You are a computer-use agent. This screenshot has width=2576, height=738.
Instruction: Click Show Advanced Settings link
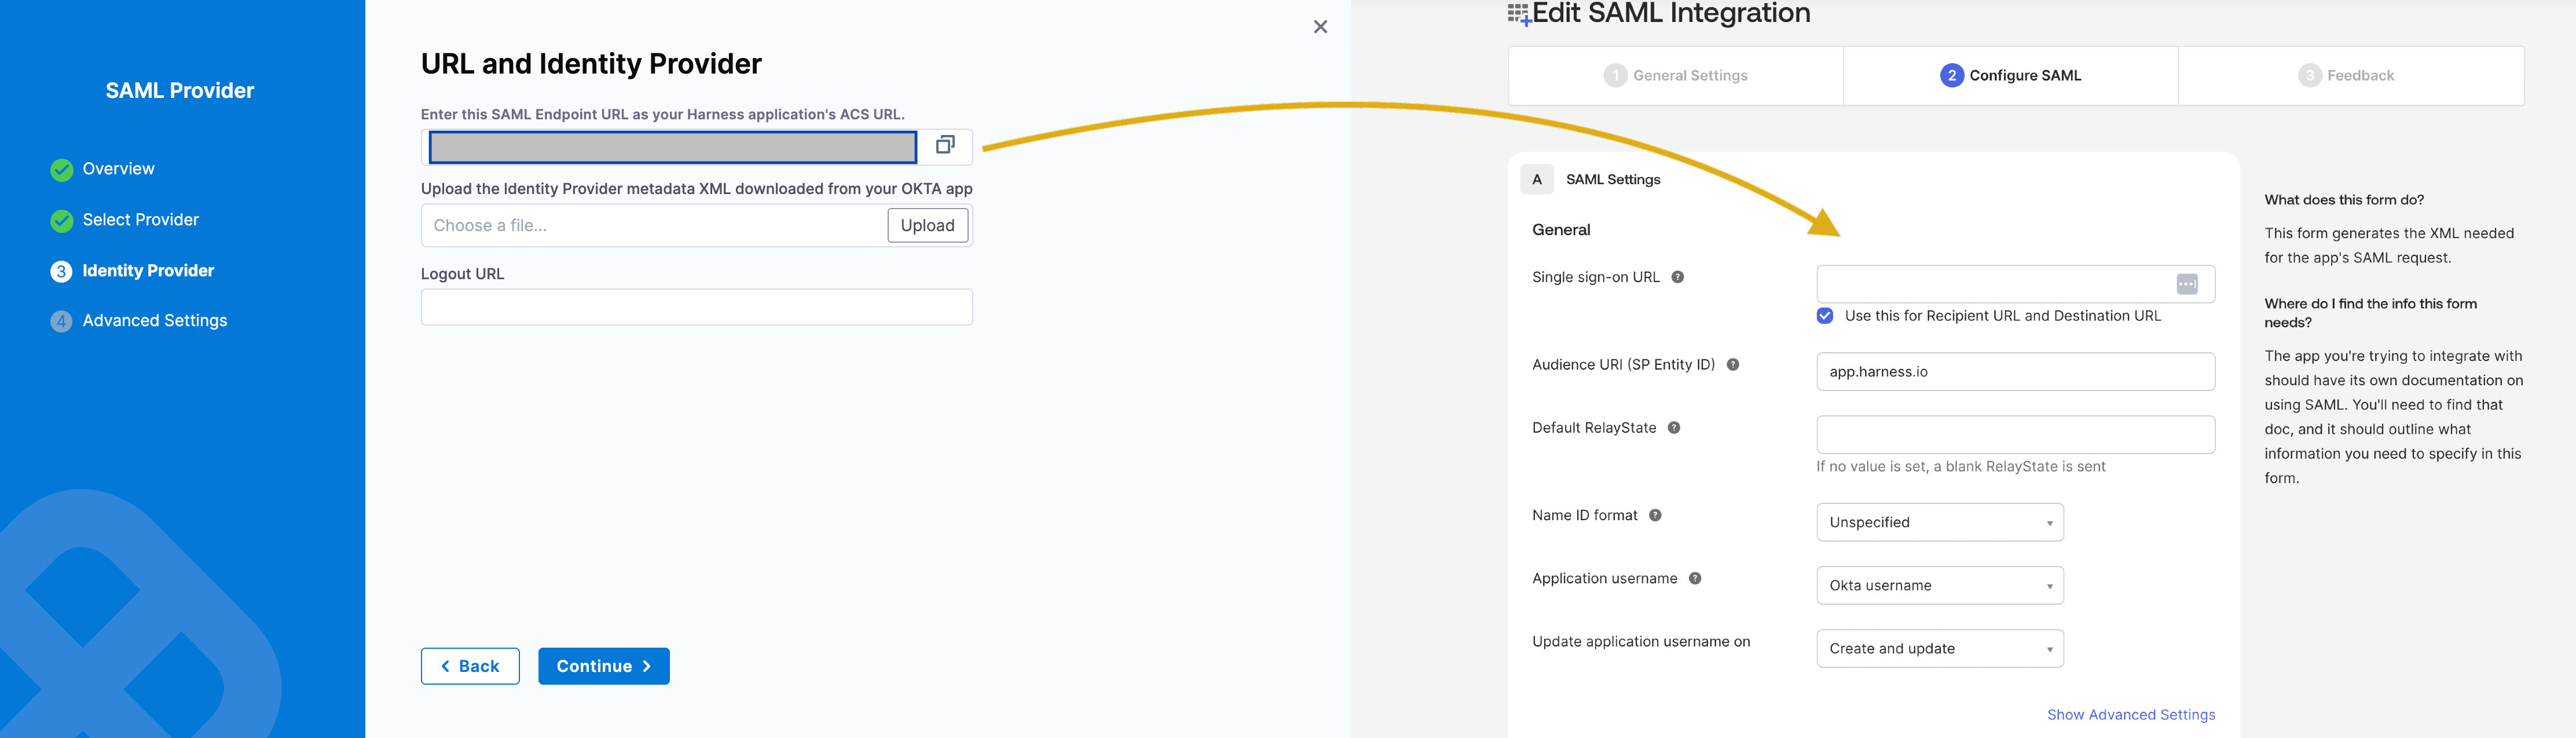pyautogui.click(x=2130, y=715)
